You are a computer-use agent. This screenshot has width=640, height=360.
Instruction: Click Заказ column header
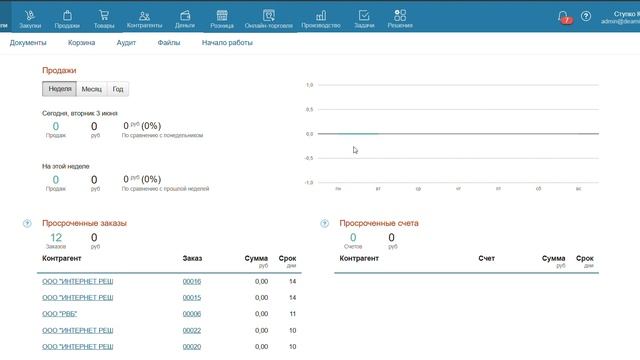(192, 258)
